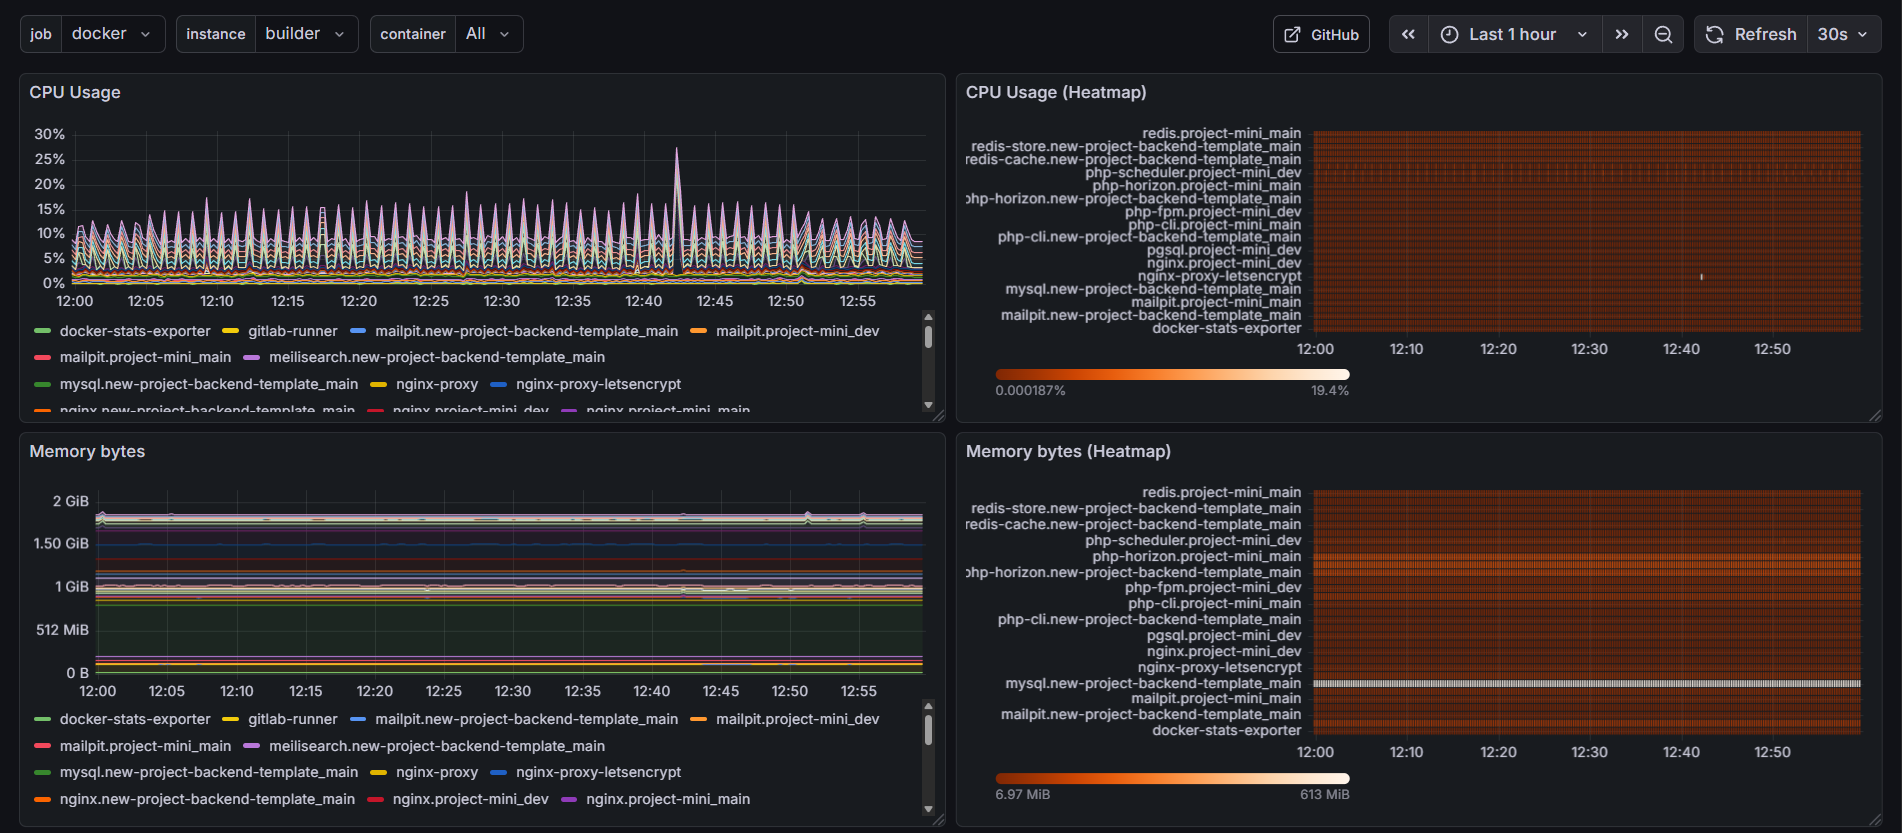Click resize handle of CPU Usage Heatmap panel
Image resolution: width=1902 pixels, height=833 pixels.
pyautogui.click(x=1875, y=415)
